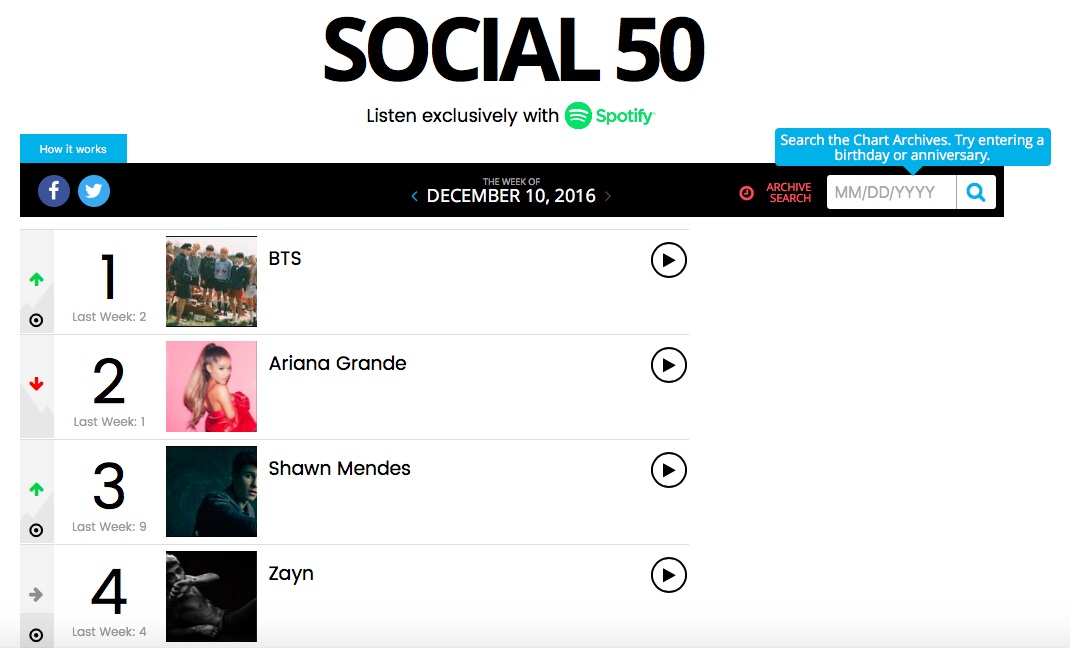Expand Zayn chart entry details
This screenshot has height=648, width=1070.
click(37, 635)
